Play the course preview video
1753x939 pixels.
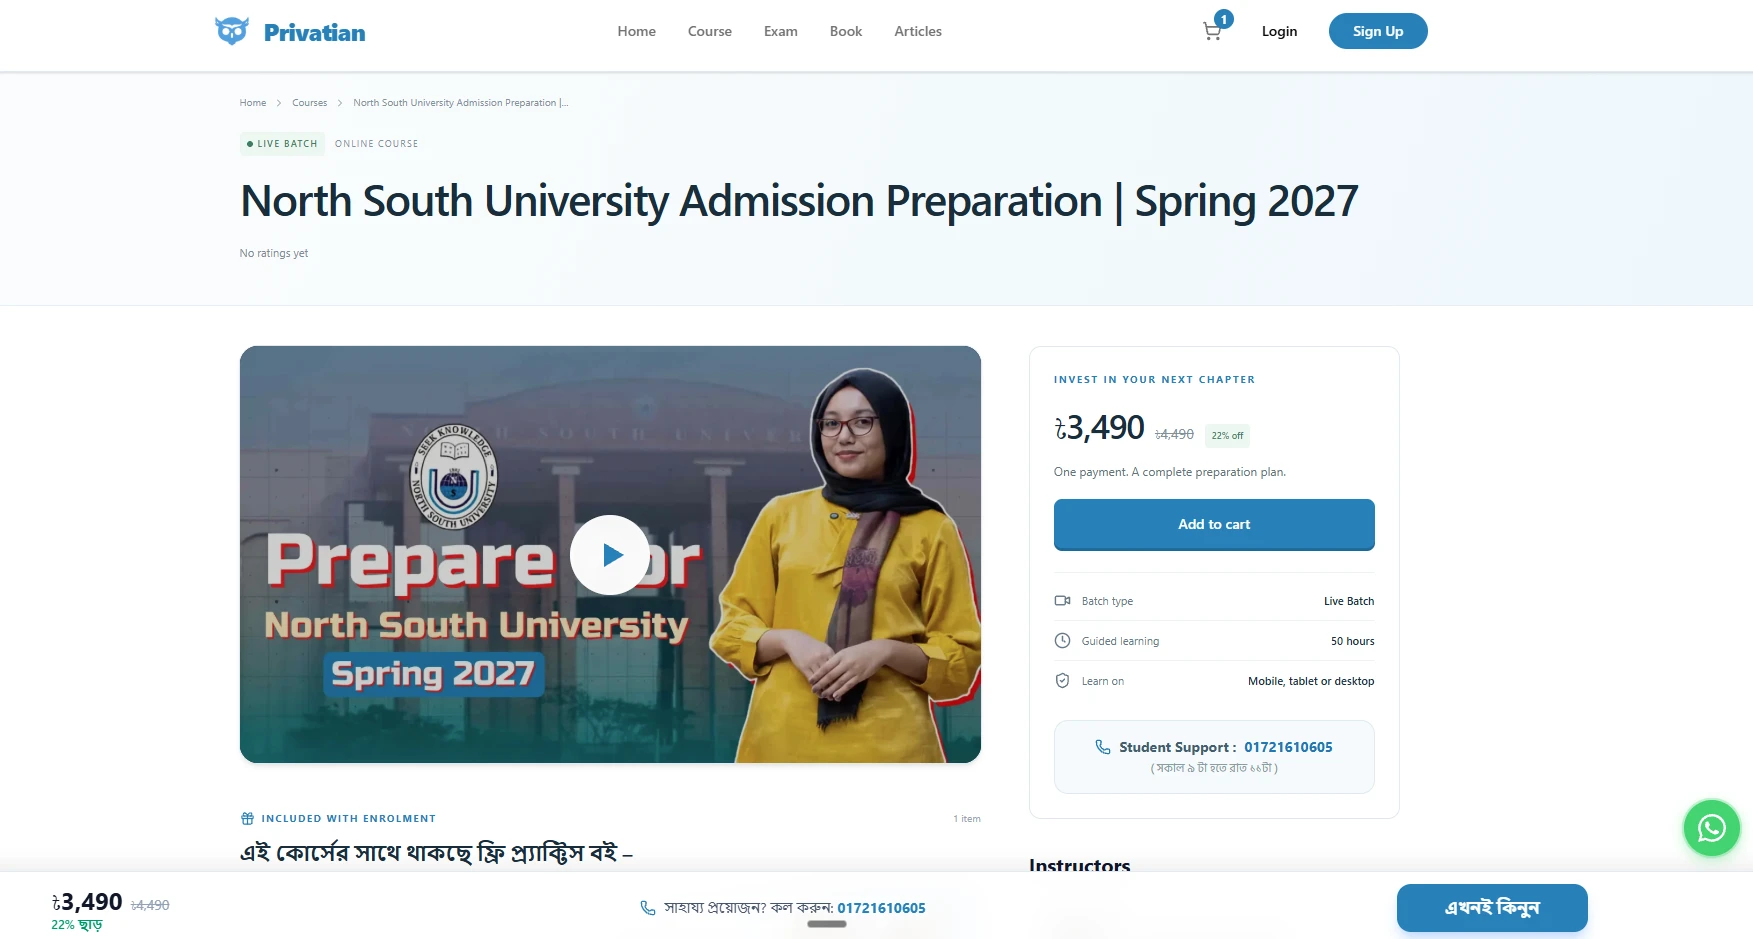(610, 555)
